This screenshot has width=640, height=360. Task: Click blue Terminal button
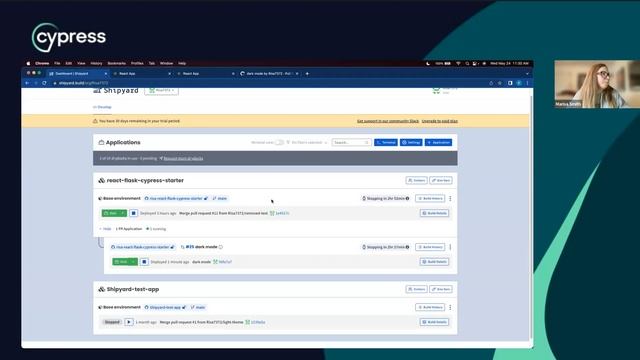(386, 142)
